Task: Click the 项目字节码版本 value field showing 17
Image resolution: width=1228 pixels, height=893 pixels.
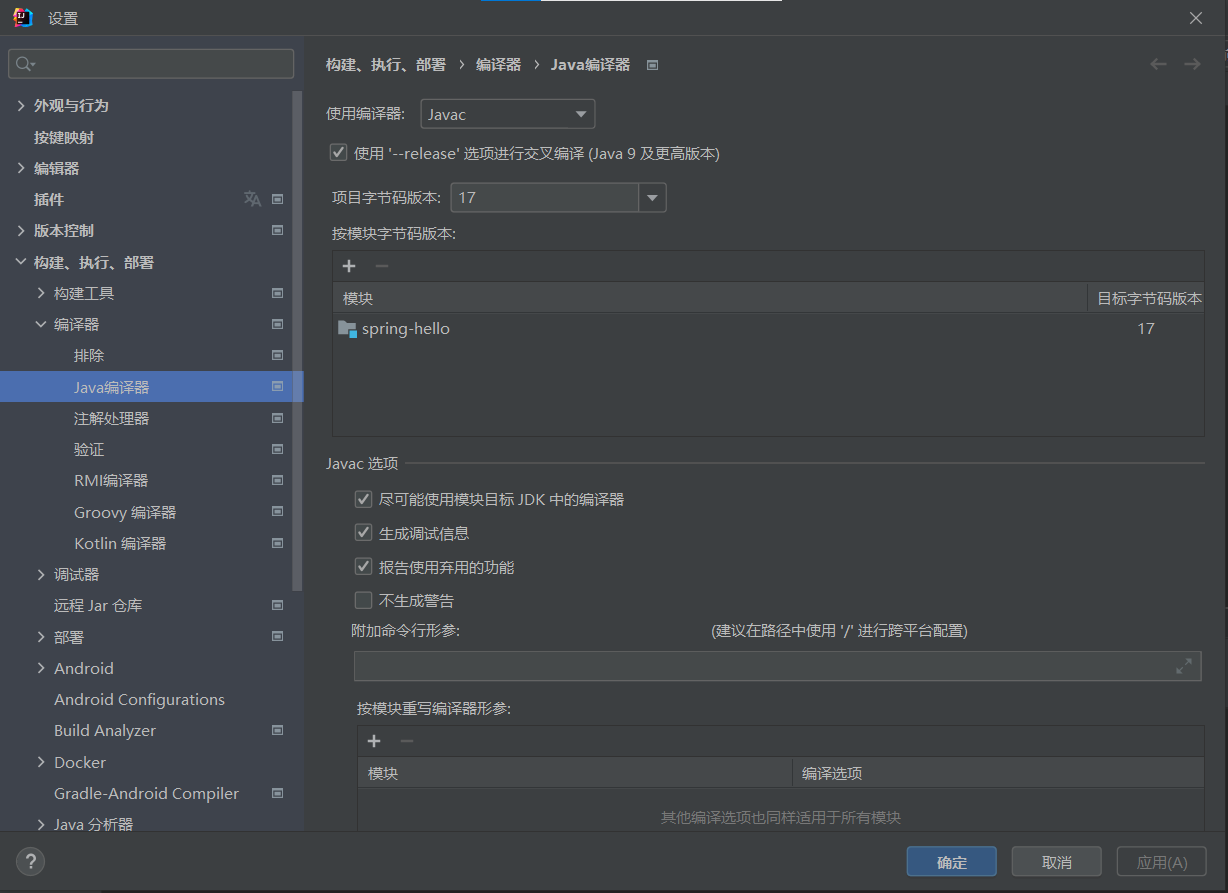Action: coord(545,198)
